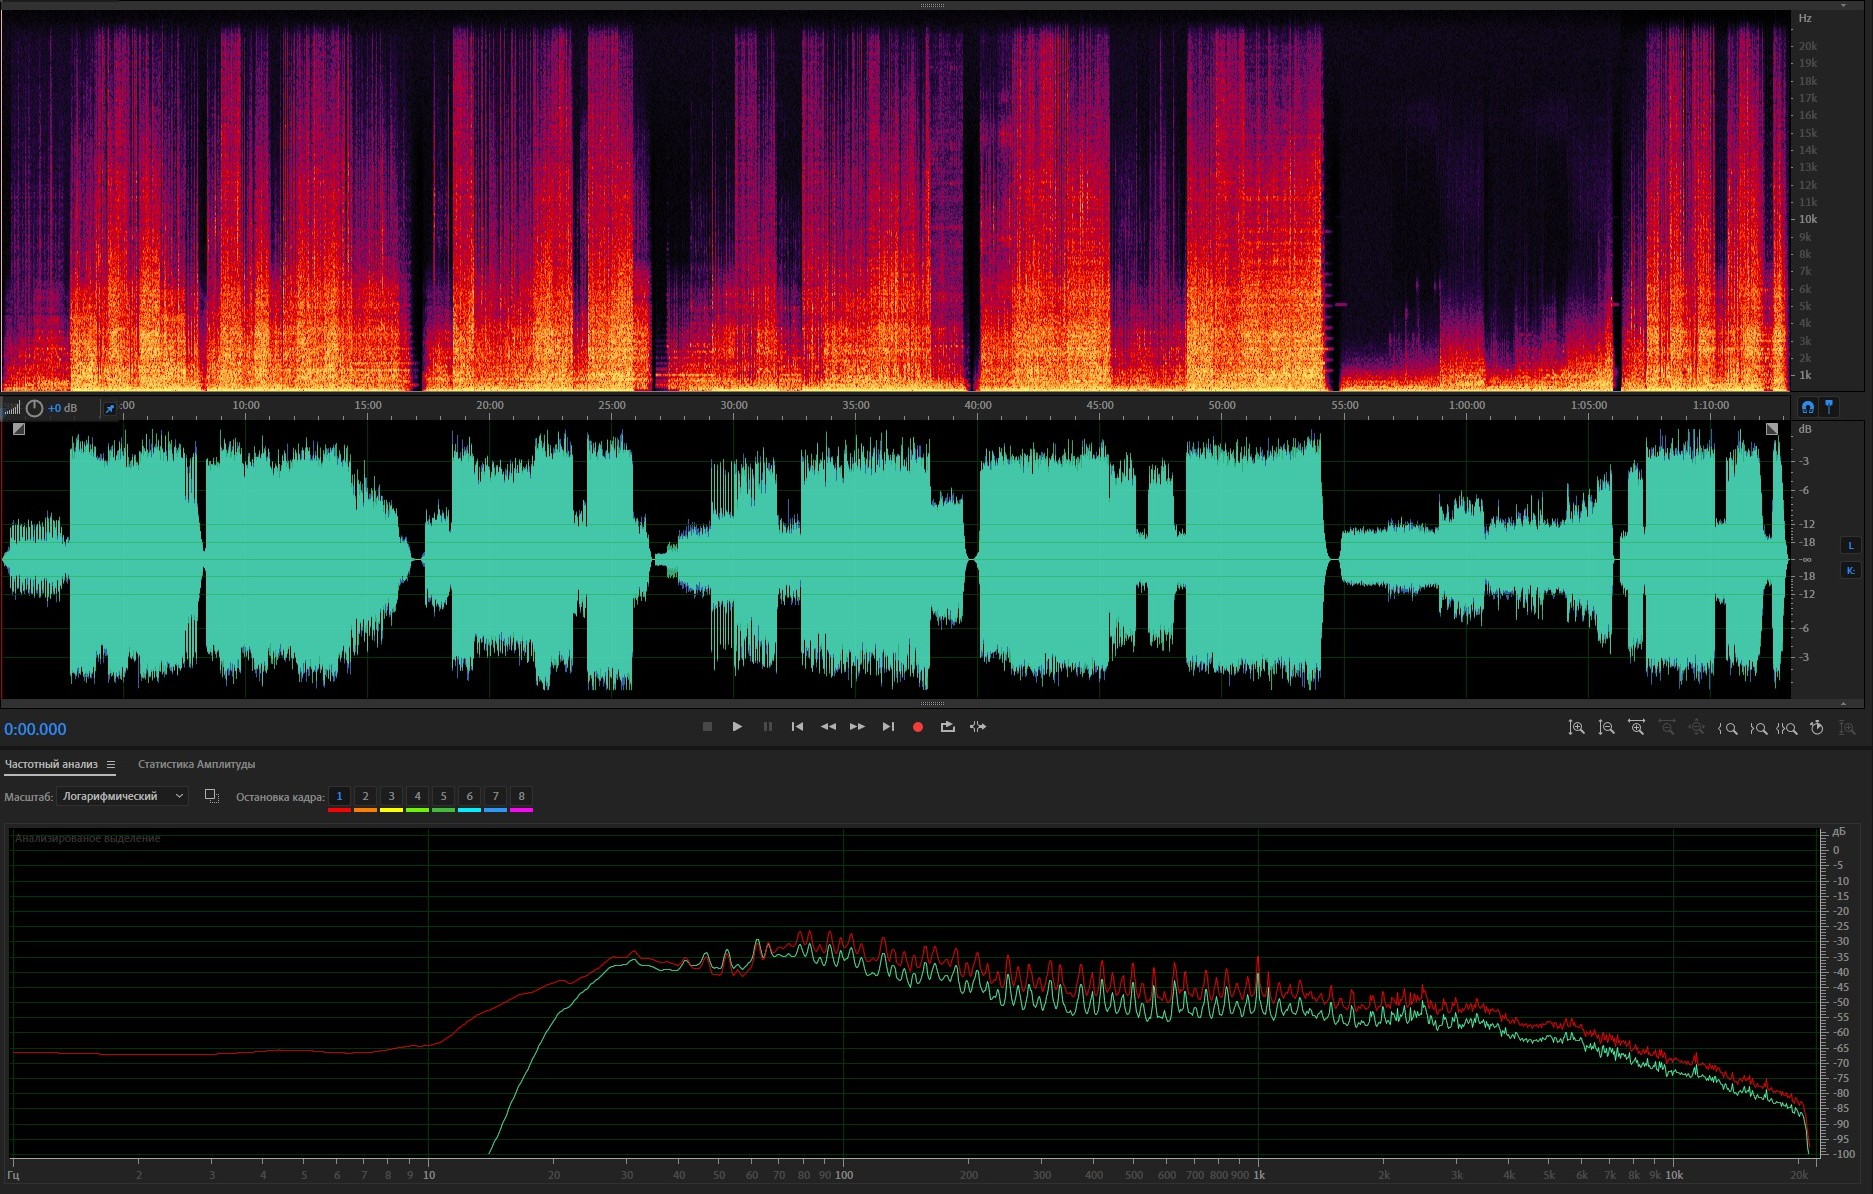The width and height of the screenshot is (1873, 1194).
Task: Click the red Record button
Action: coord(917,727)
